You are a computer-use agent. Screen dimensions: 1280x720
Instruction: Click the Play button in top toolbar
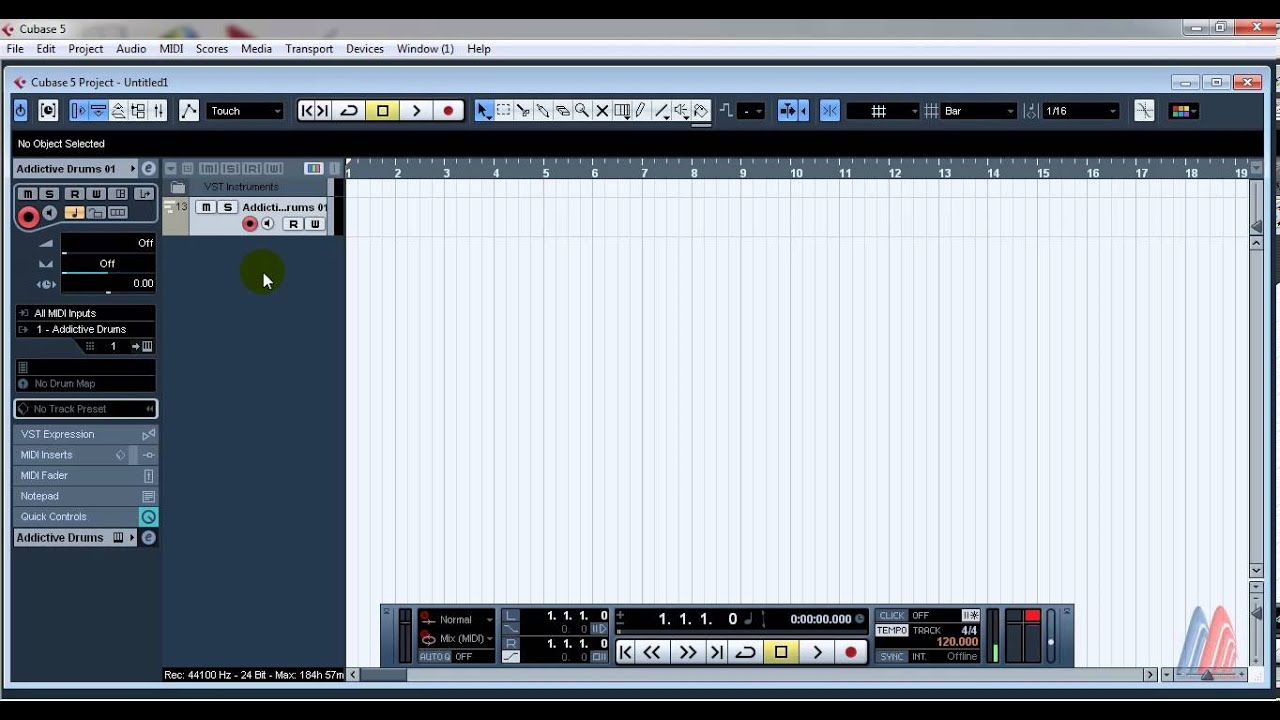coord(416,111)
